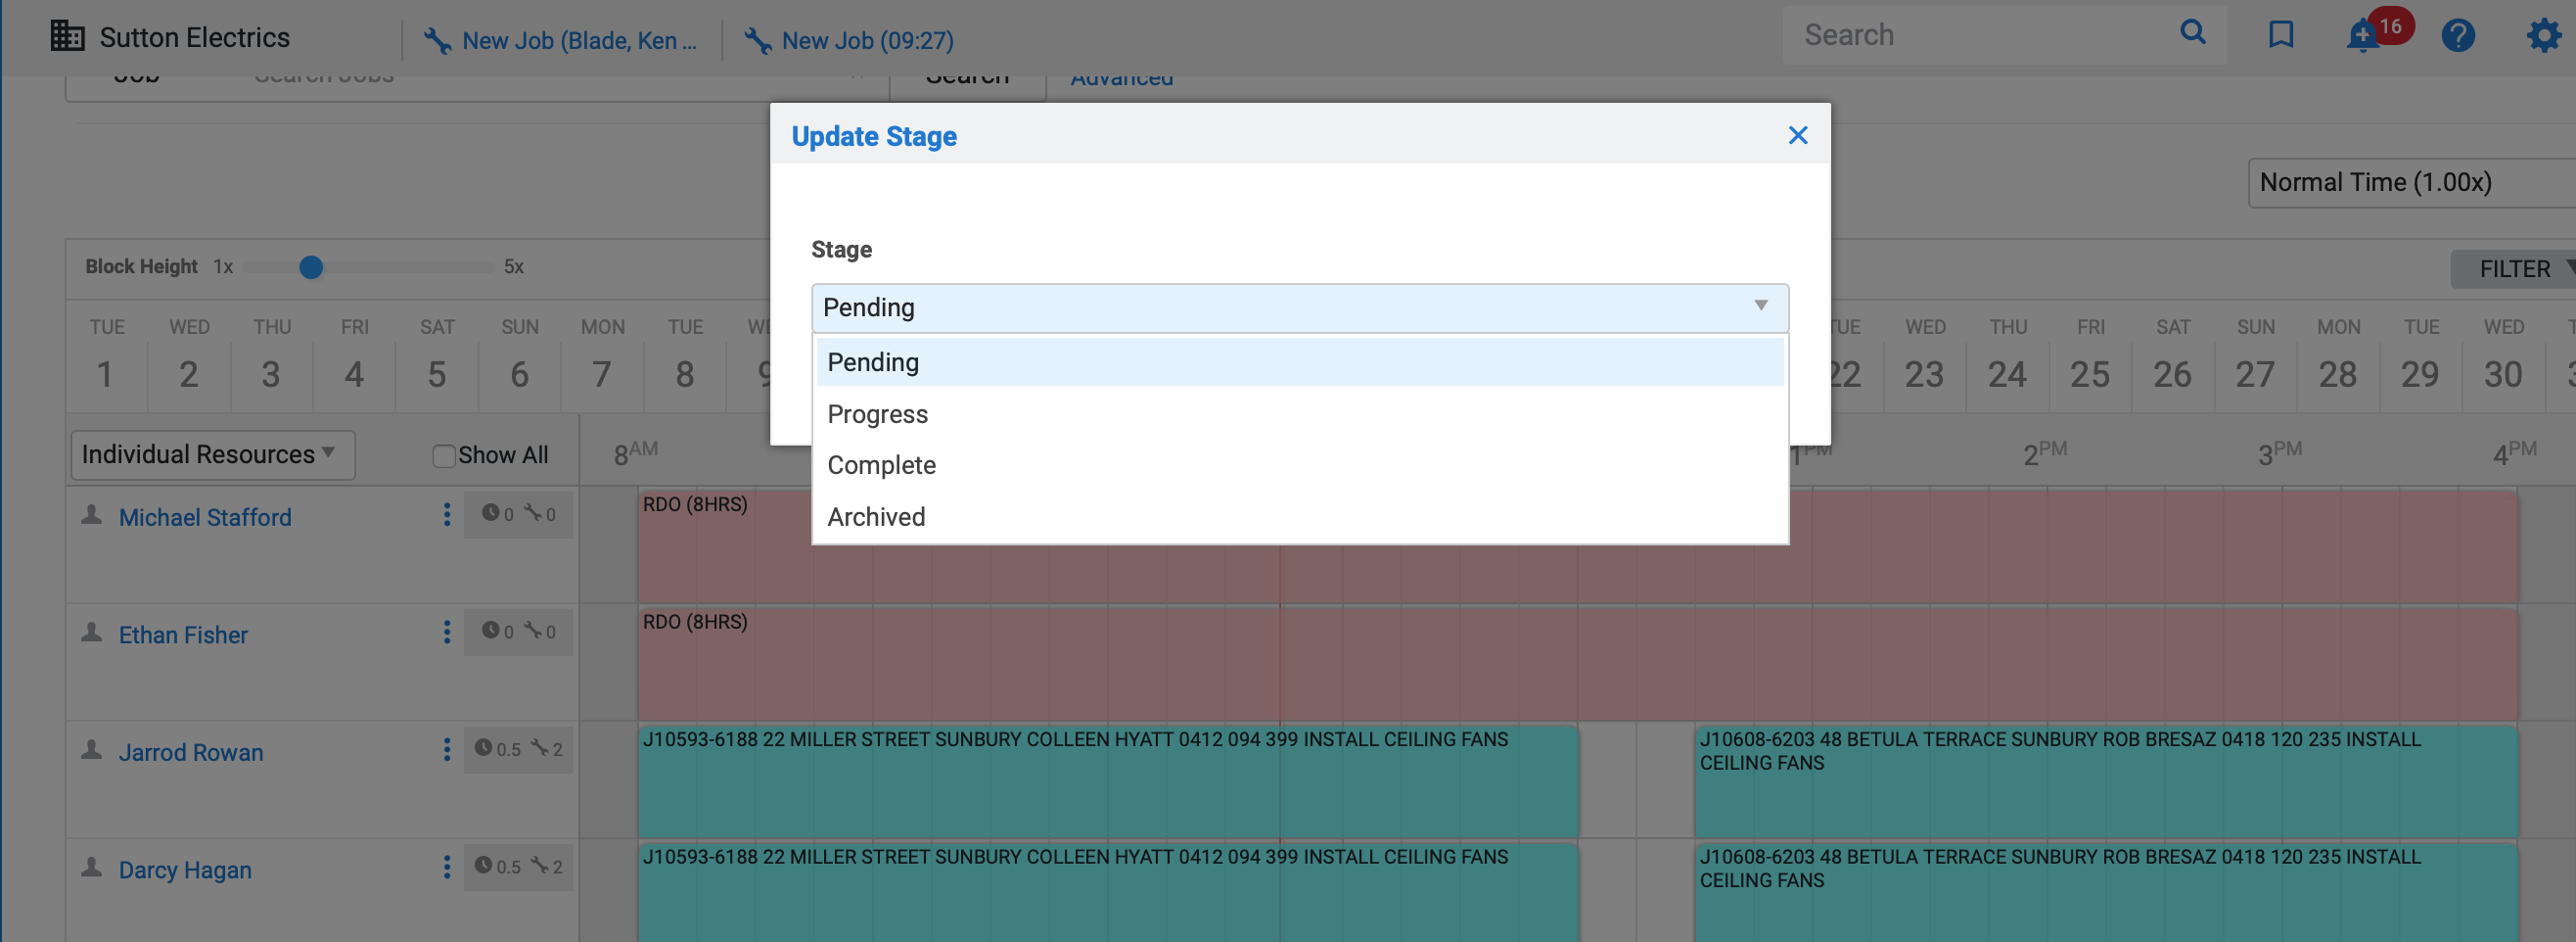Click the Block Height slider handle
The width and height of the screenshot is (2576, 942).
point(311,267)
